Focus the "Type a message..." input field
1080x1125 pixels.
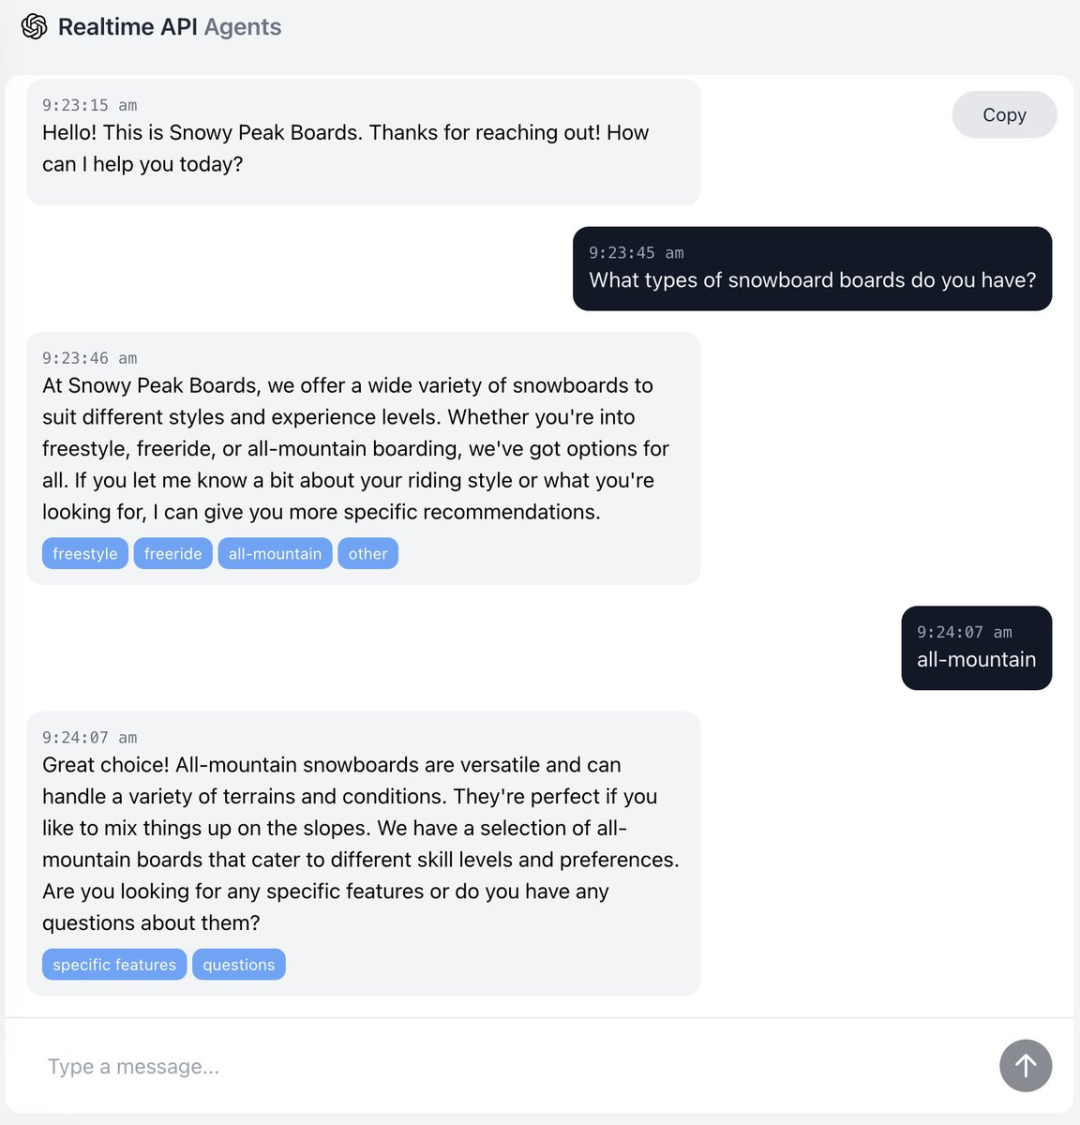point(500,1067)
